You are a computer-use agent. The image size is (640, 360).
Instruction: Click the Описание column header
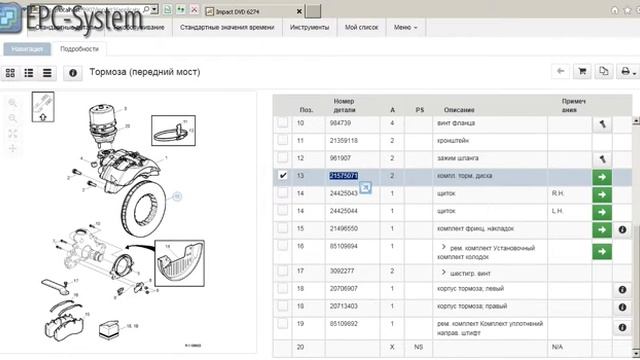pos(459,110)
